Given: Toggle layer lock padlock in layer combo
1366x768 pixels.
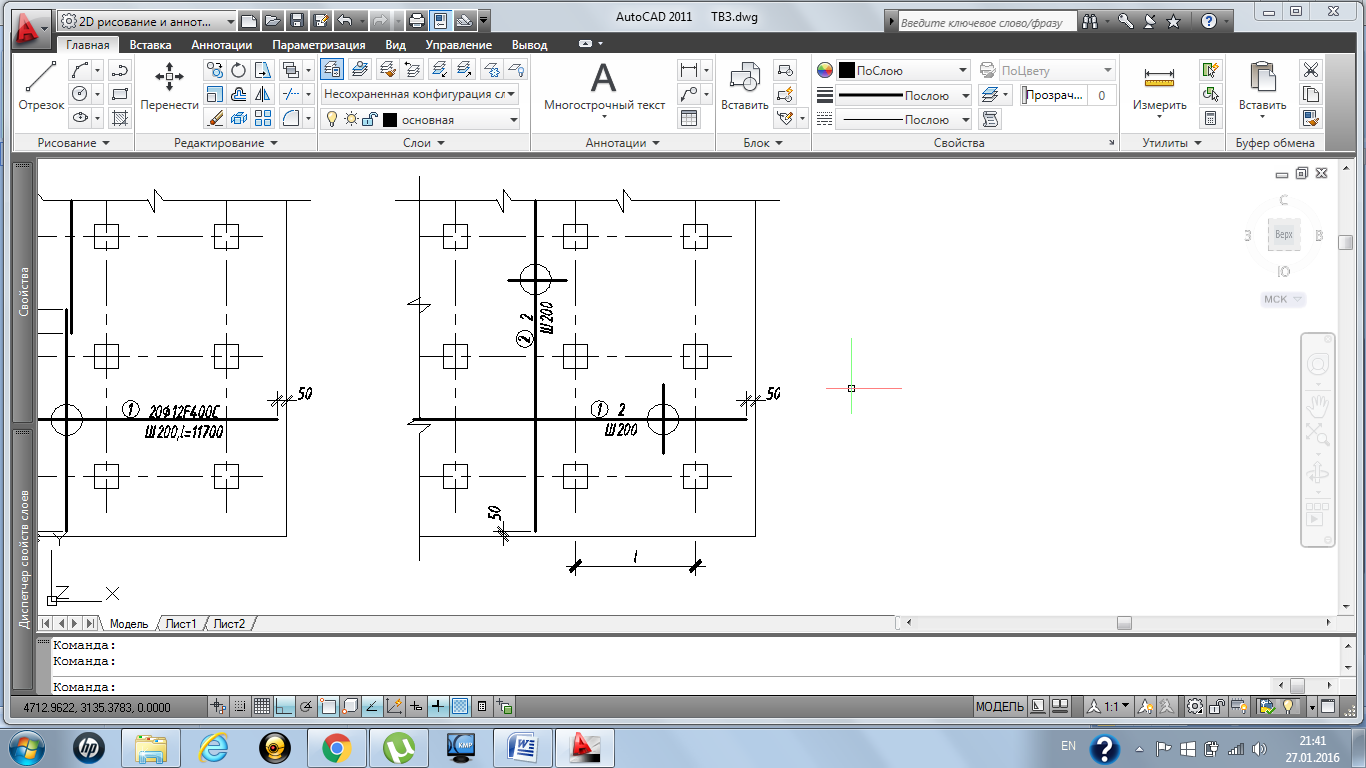Looking at the screenshot, I should tap(369, 119).
